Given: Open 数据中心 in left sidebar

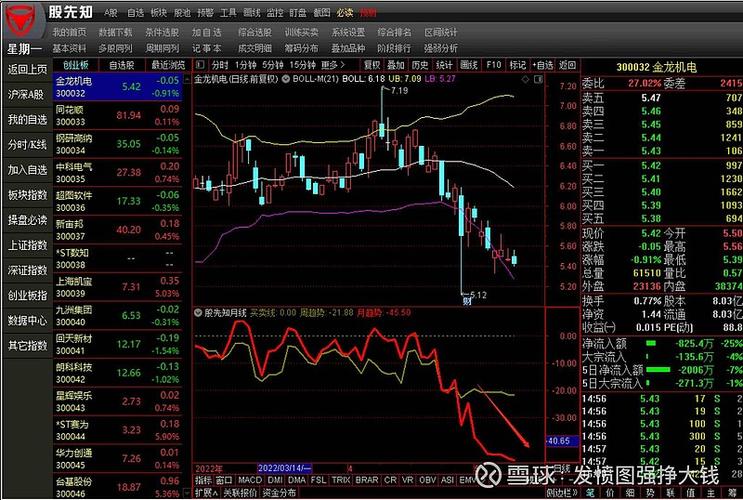Looking at the screenshot, I should pyautogui.click(x=27, y=321).
